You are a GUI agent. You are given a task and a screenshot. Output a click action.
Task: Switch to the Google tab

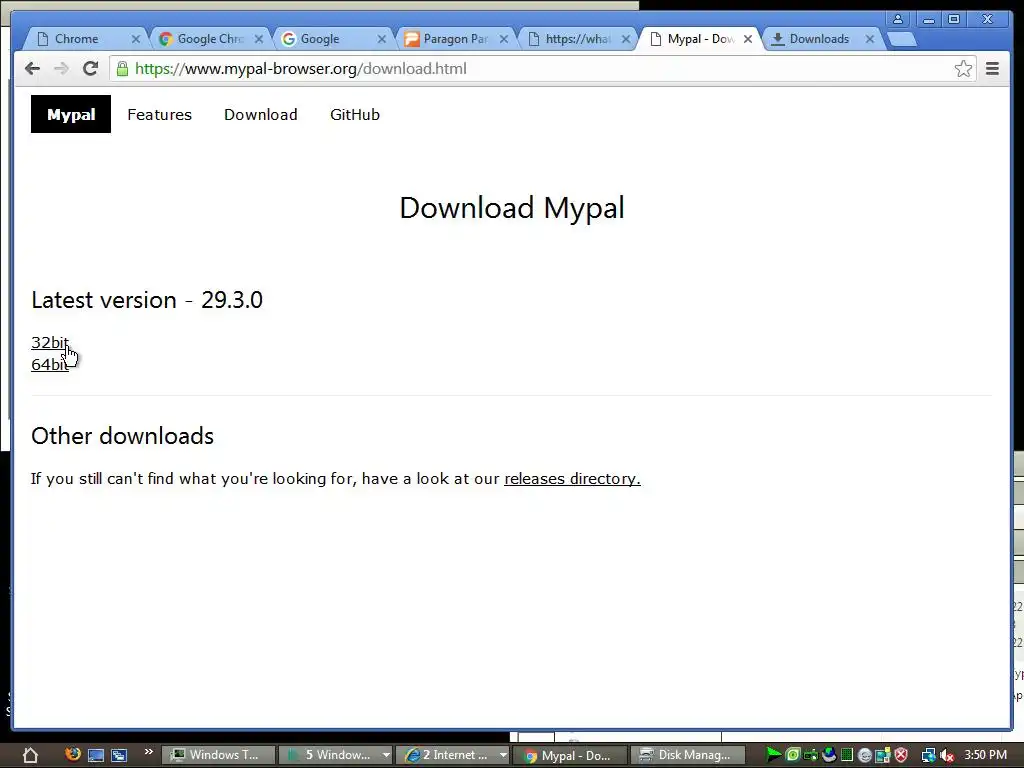click(320, 39)
